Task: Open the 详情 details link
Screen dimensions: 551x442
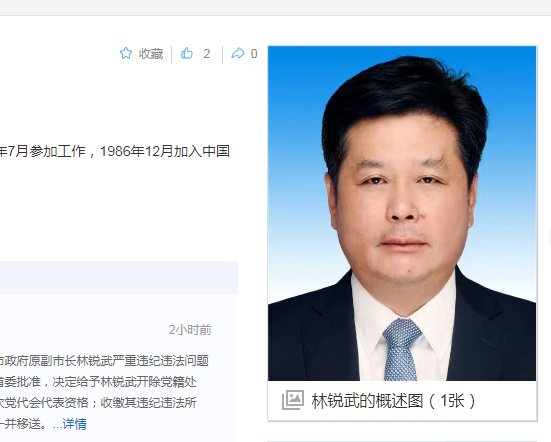Action: point(74,424)
